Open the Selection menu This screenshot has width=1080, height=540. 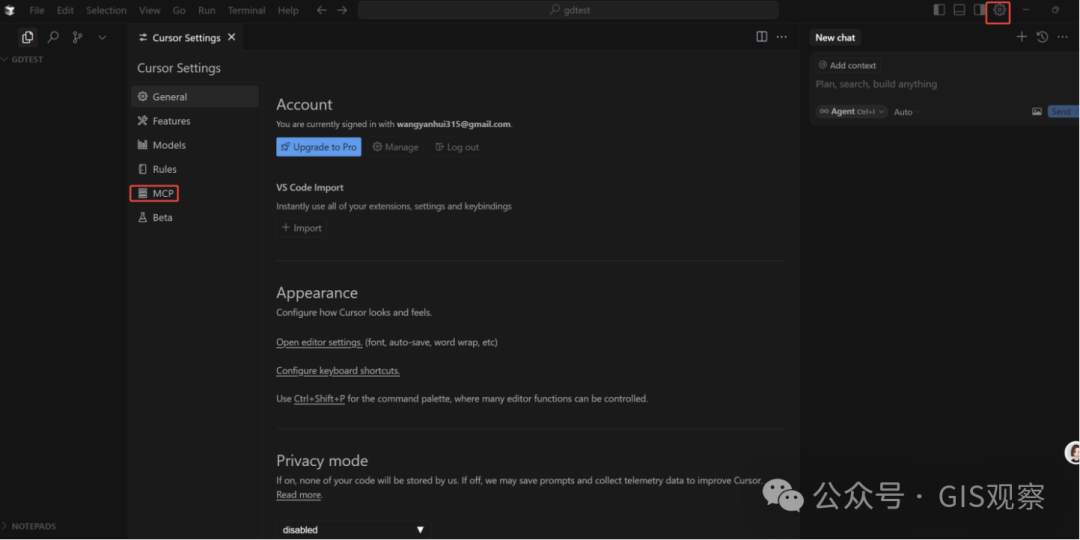click(106, 10)
